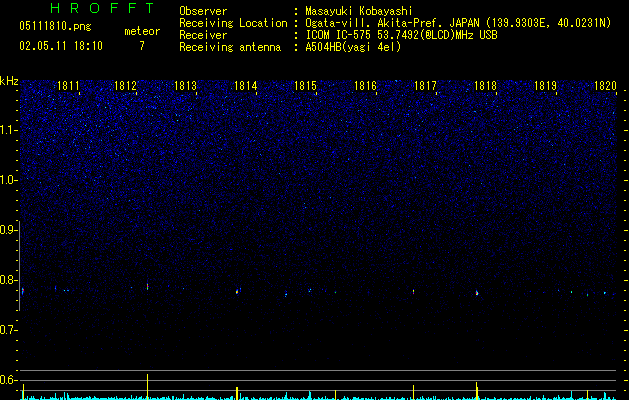Click the meteor echo just before 1818
Screen dimensions: 629x400
click(x=477, y=293)
